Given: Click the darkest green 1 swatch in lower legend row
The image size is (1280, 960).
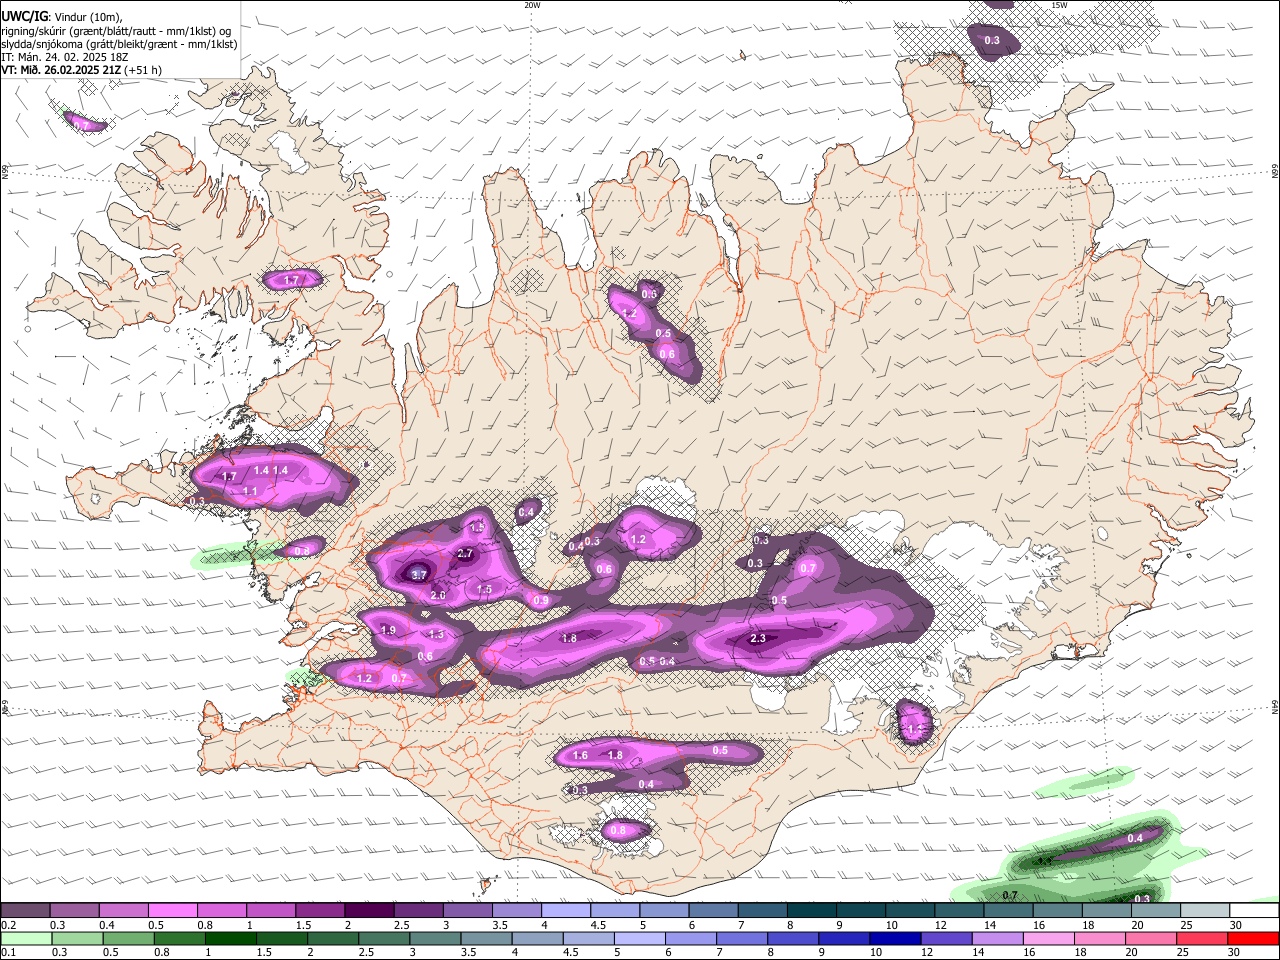Looking at the screenshot, I should (229, 939).
